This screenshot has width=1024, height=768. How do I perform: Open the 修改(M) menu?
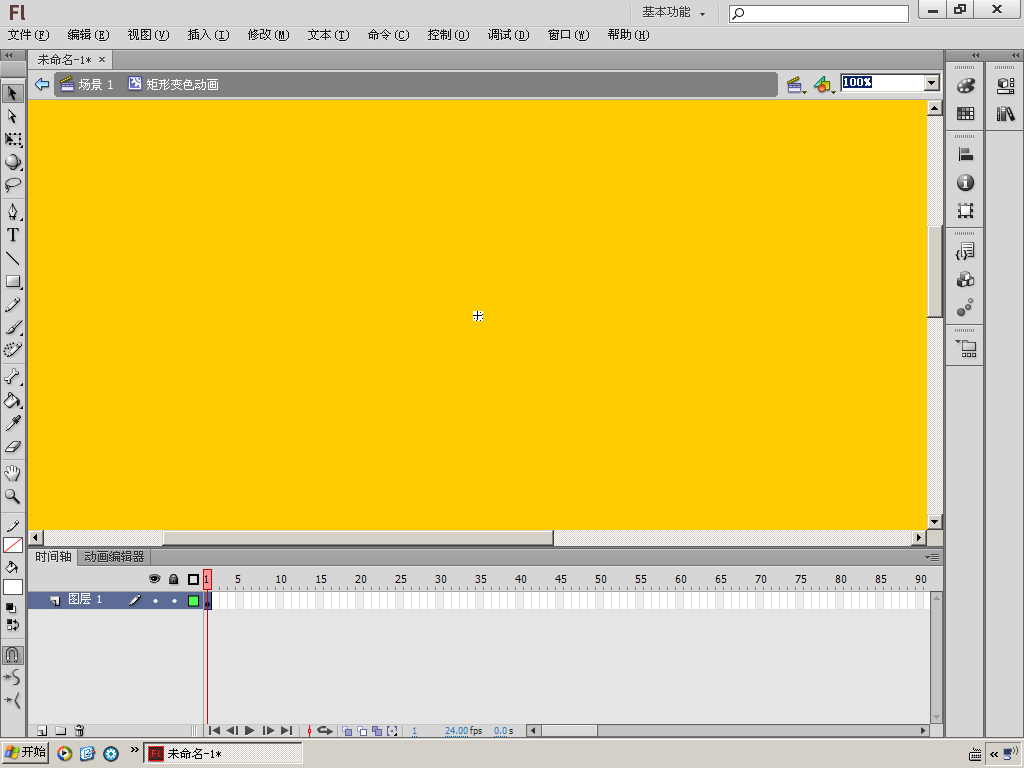(268, 35)
